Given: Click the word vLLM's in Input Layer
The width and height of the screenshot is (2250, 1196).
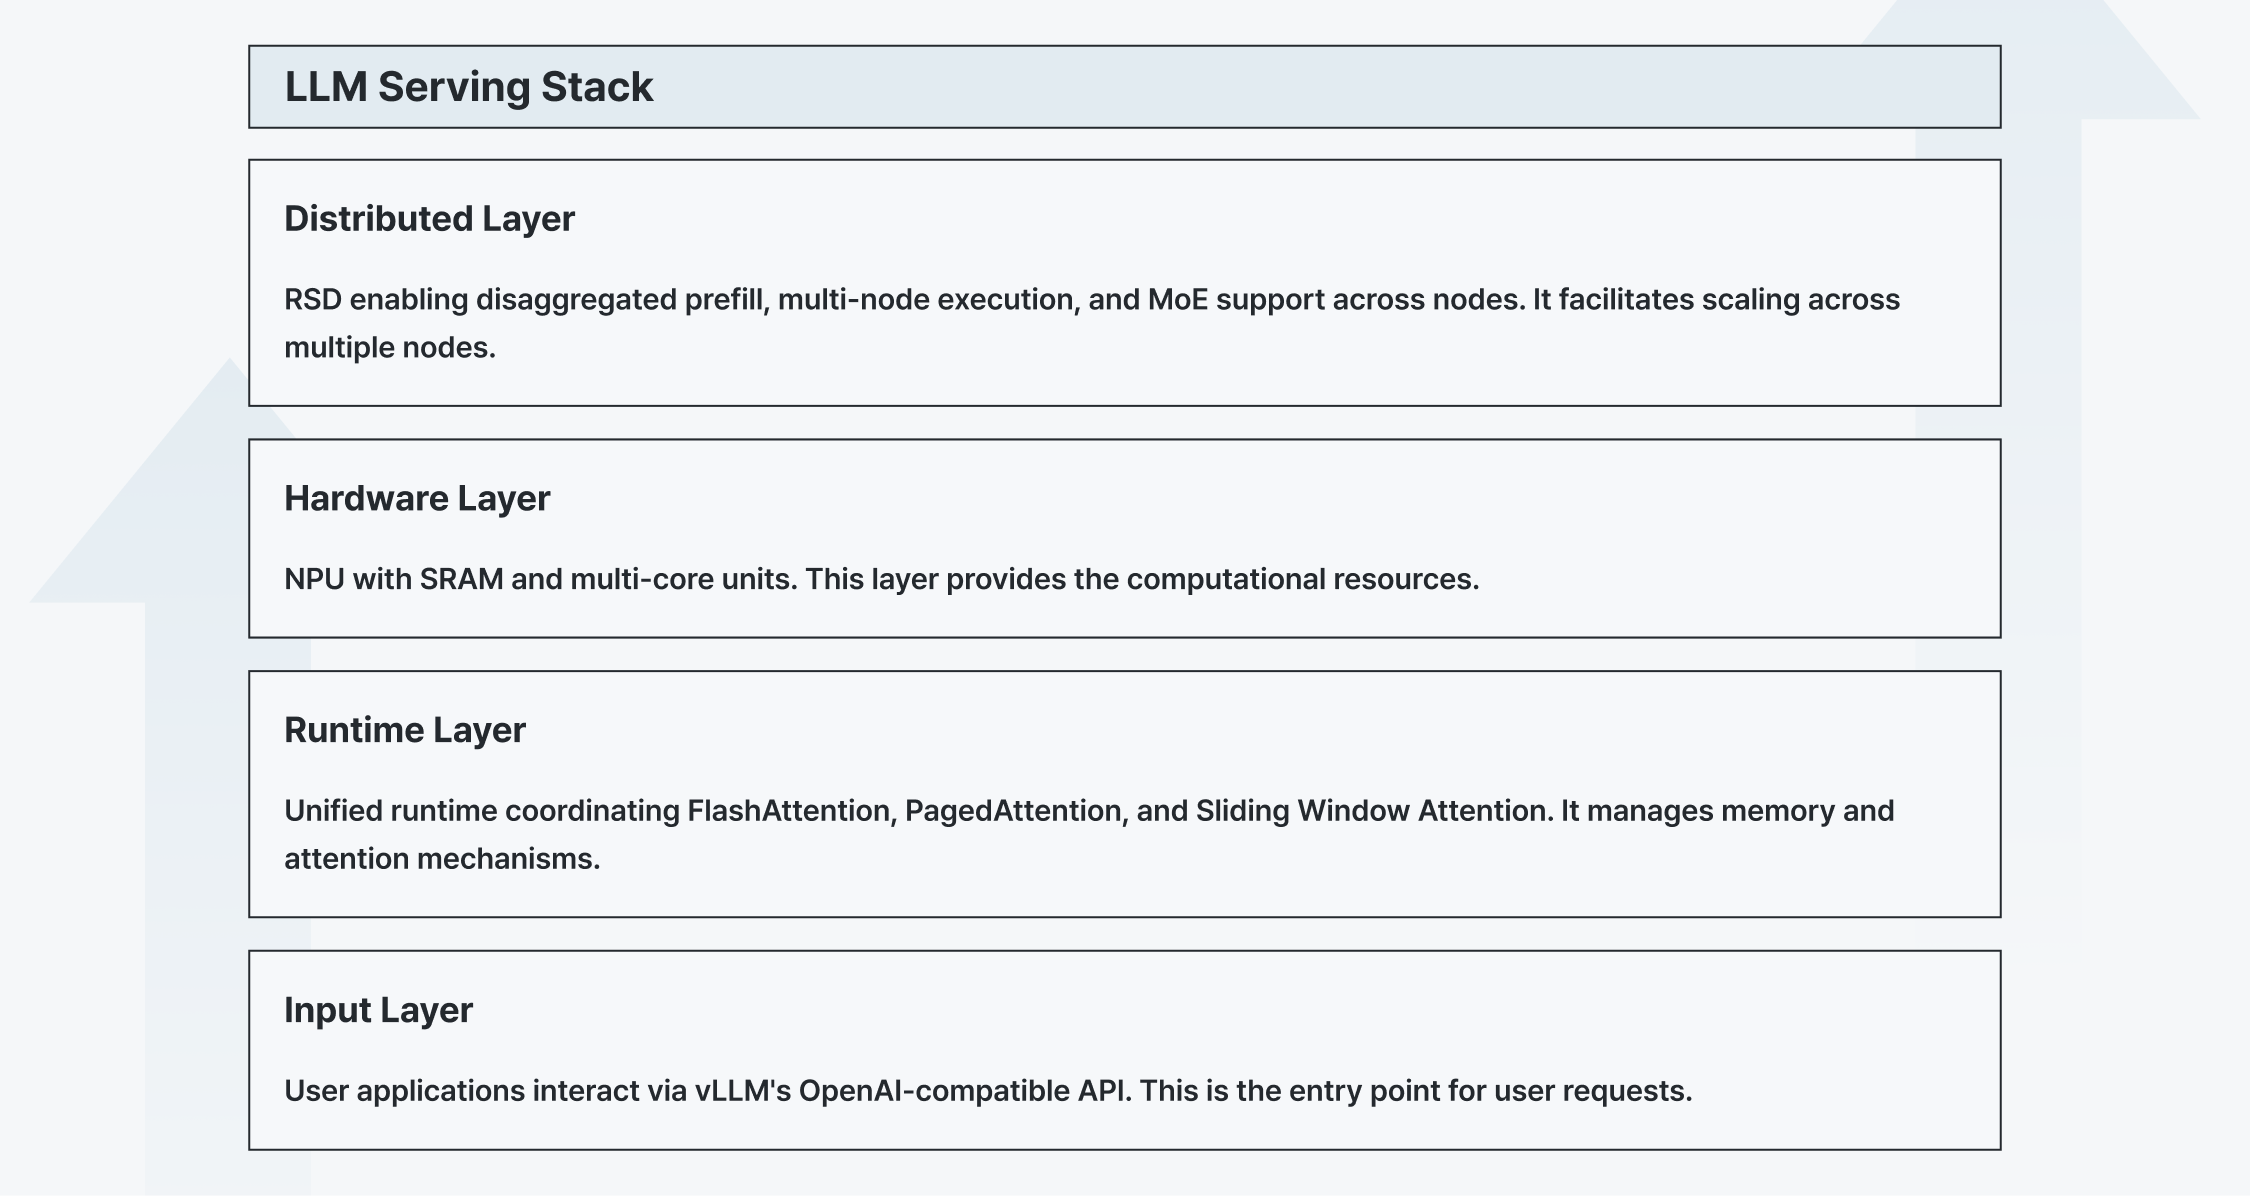Looking at the screenshot, I should click(x=743, y=1091).
